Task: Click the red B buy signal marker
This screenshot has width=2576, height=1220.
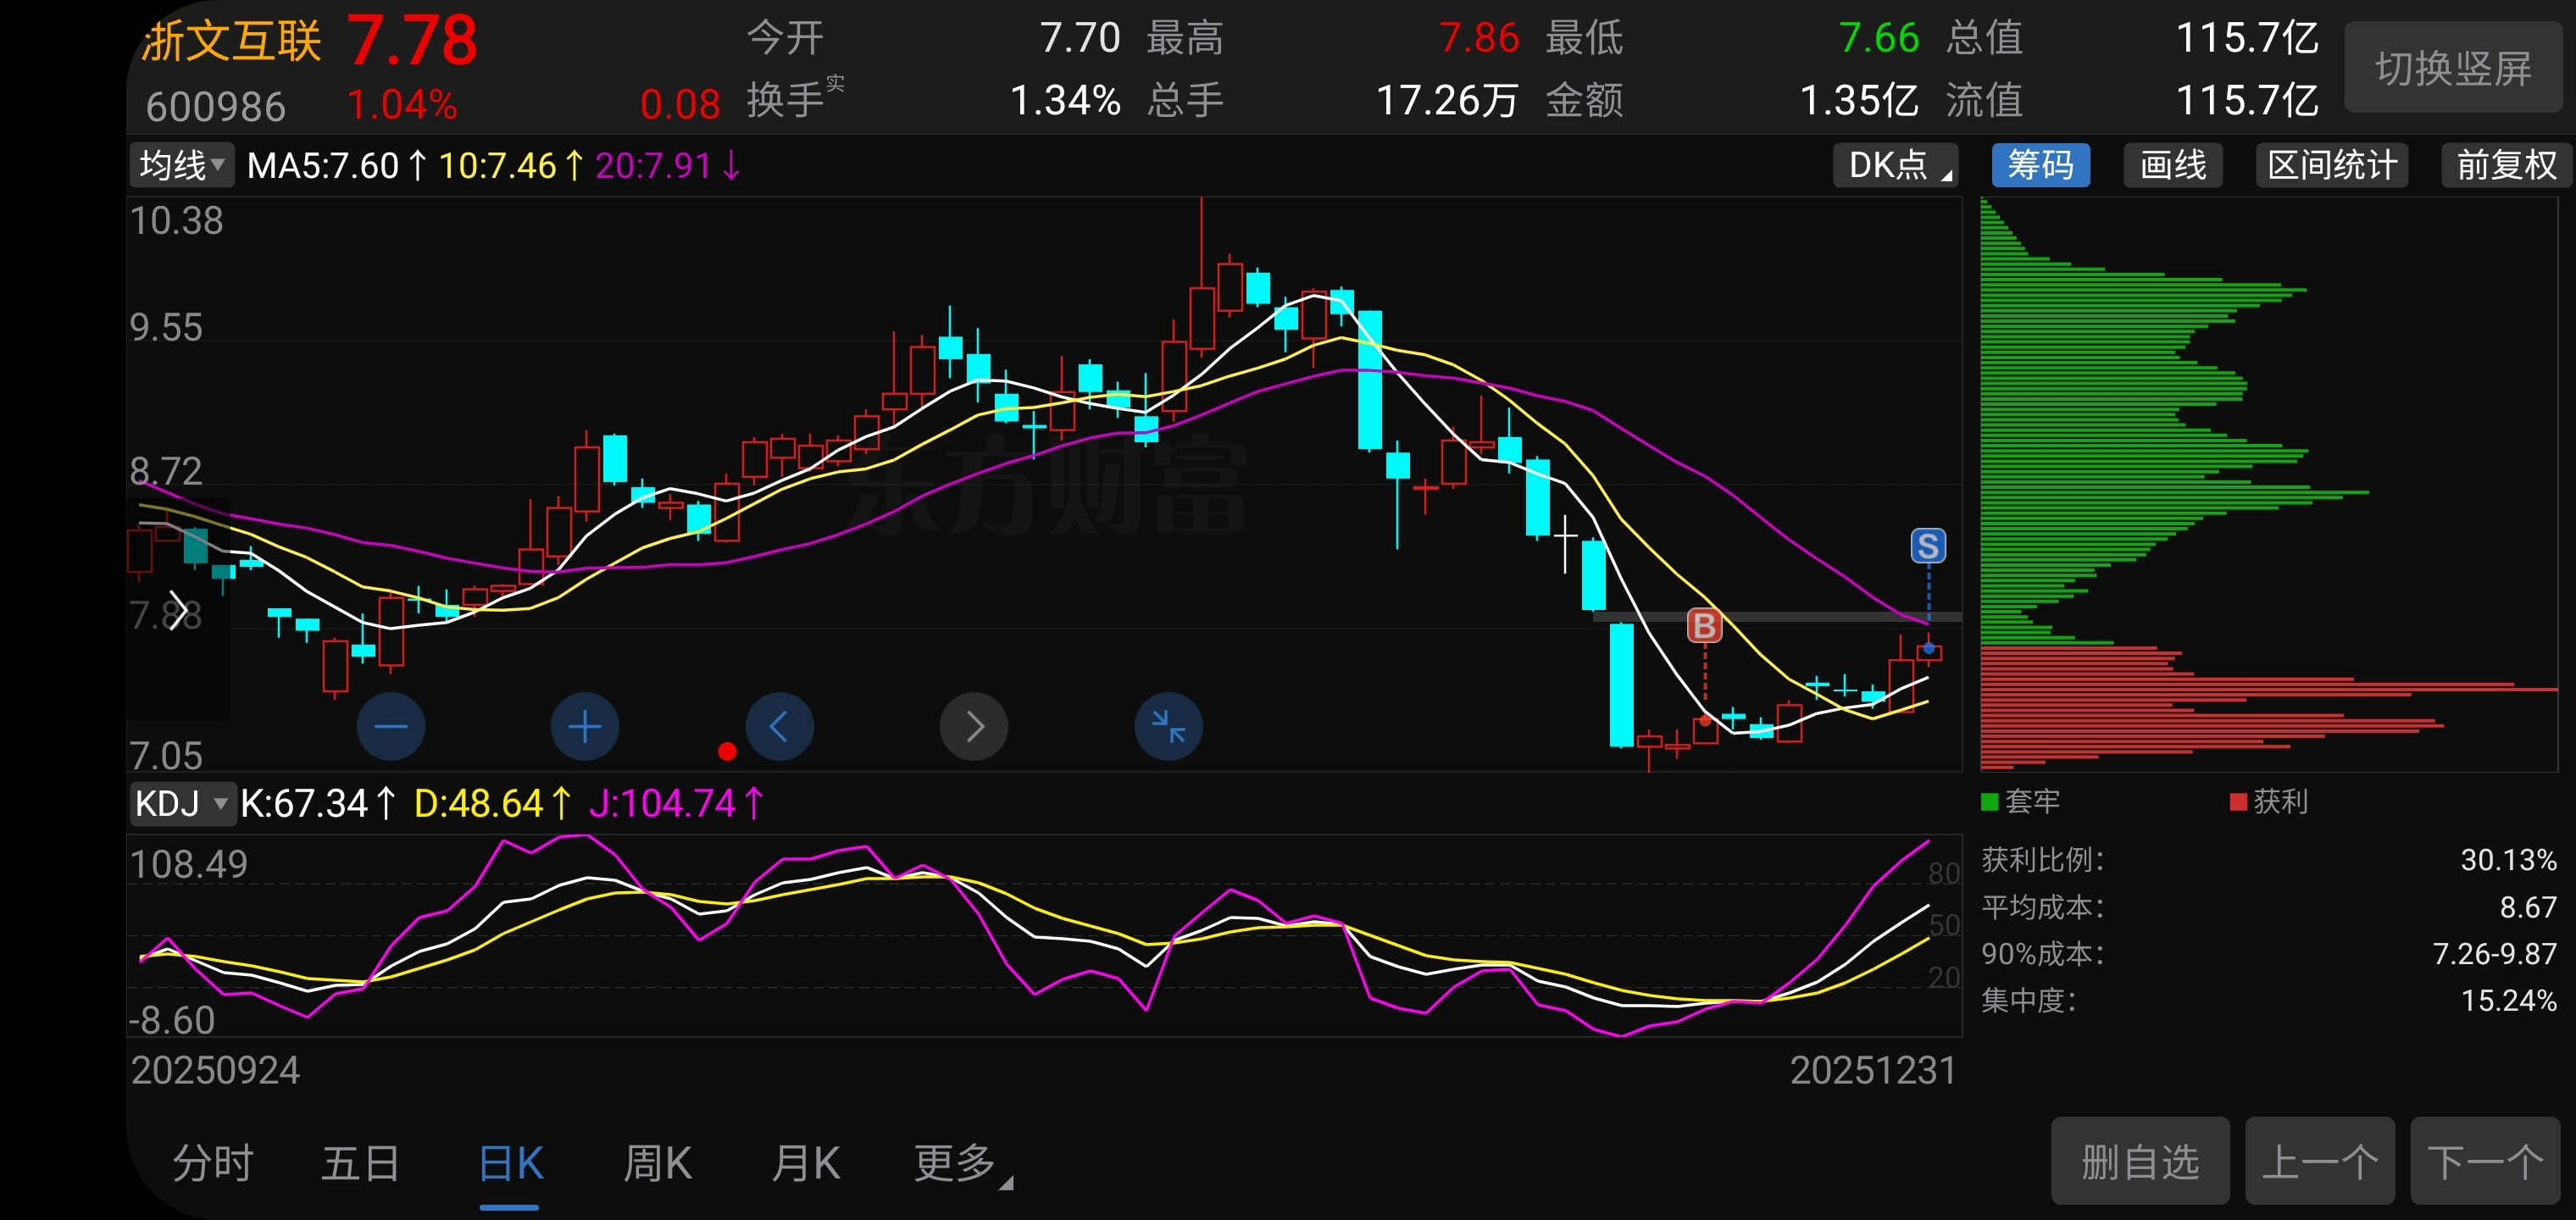Action: (x=1704, y=626)
